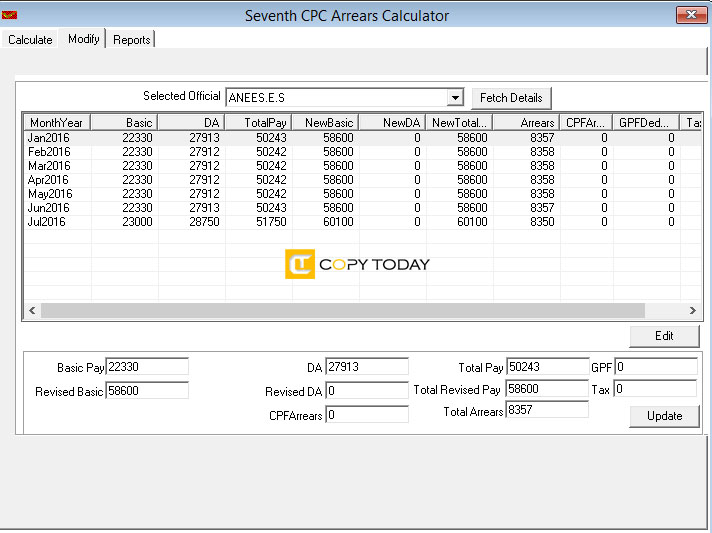
Task: Click the Update button
Action: coord(664,416)
